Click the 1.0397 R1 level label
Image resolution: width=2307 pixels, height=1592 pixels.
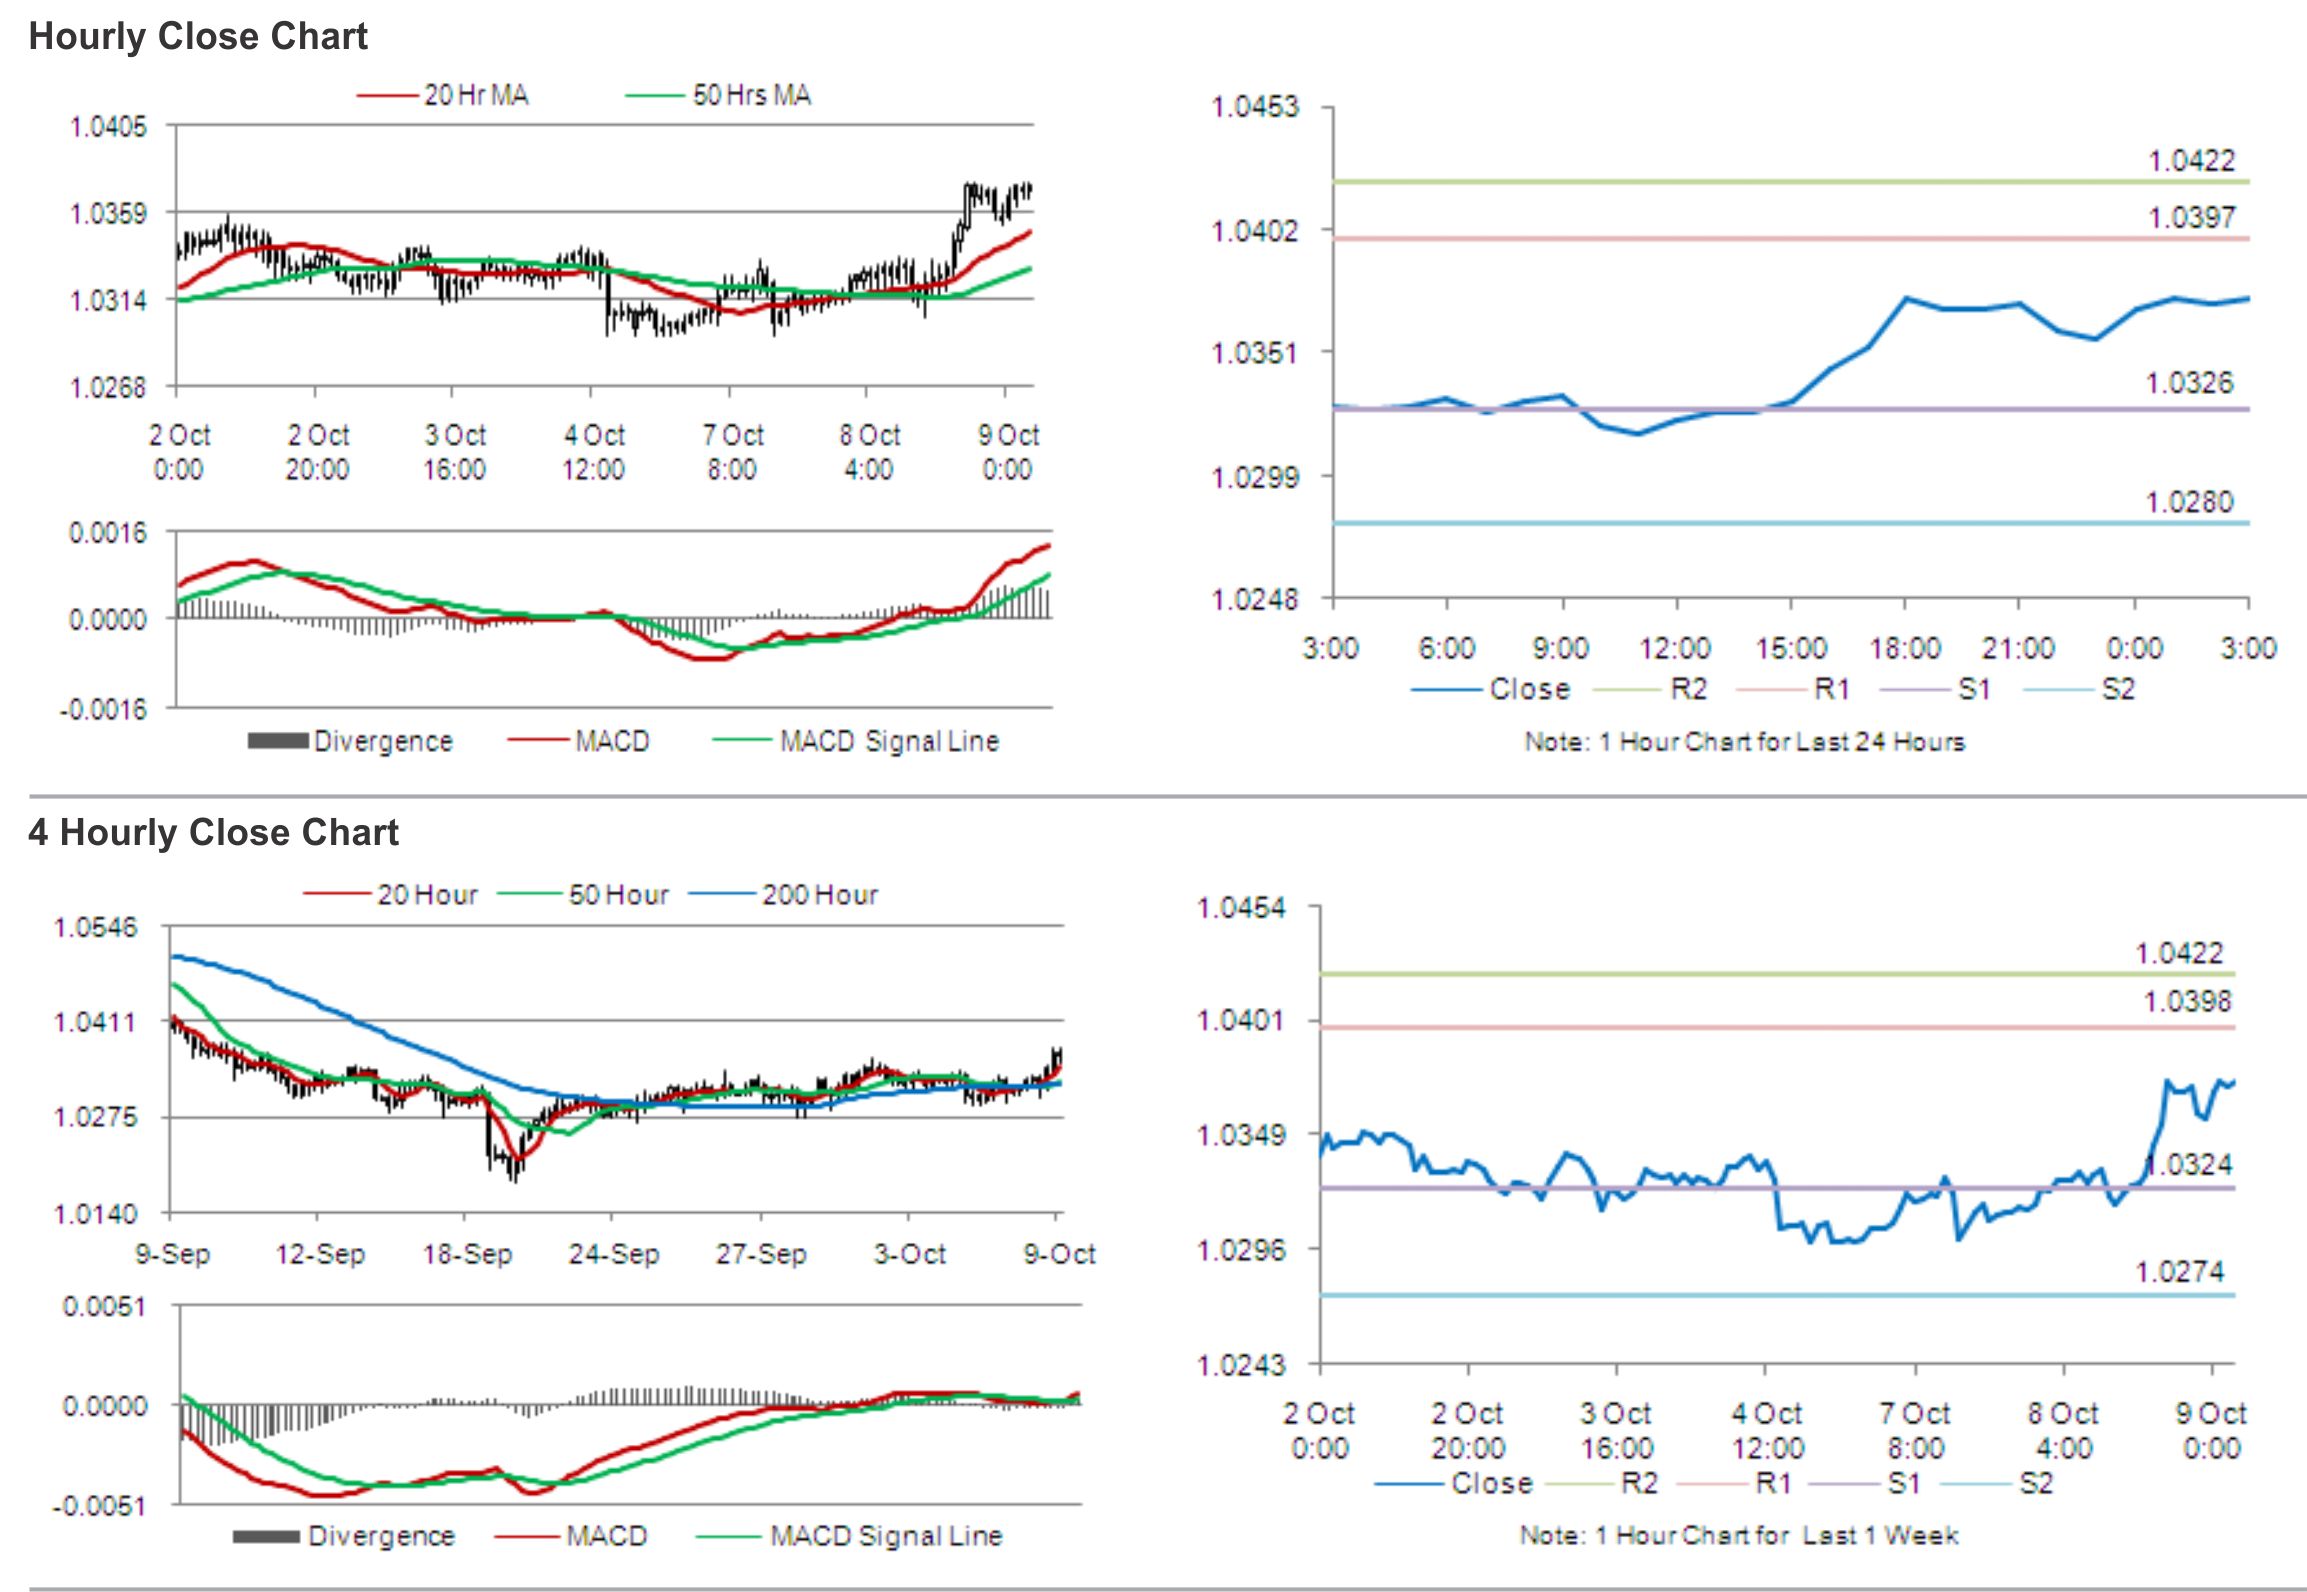(x=2191, y=217)
